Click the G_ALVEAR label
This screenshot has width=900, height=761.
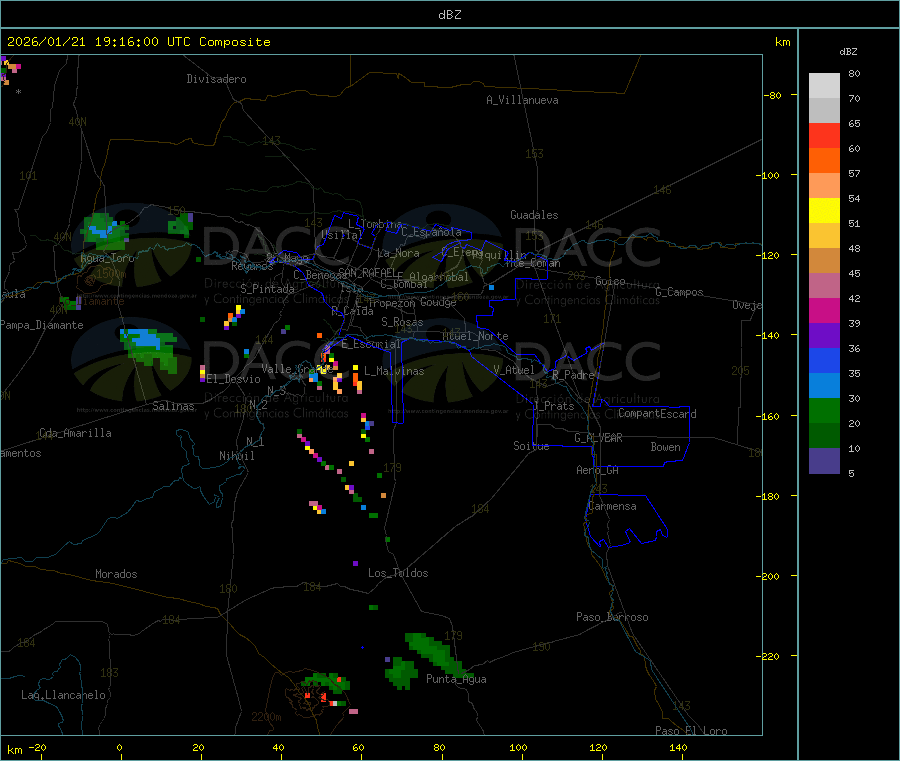point(599,438)
